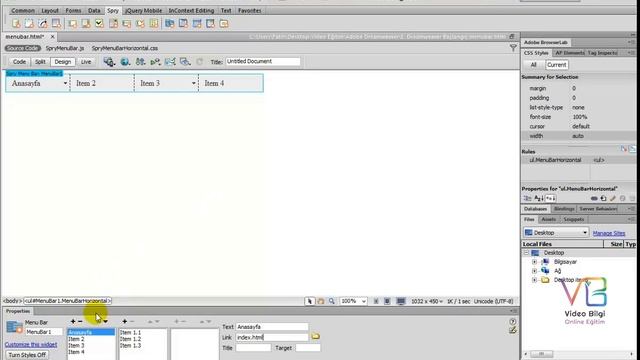
Task: Insert a Spry Menu Bar widget
Action: 169,24
